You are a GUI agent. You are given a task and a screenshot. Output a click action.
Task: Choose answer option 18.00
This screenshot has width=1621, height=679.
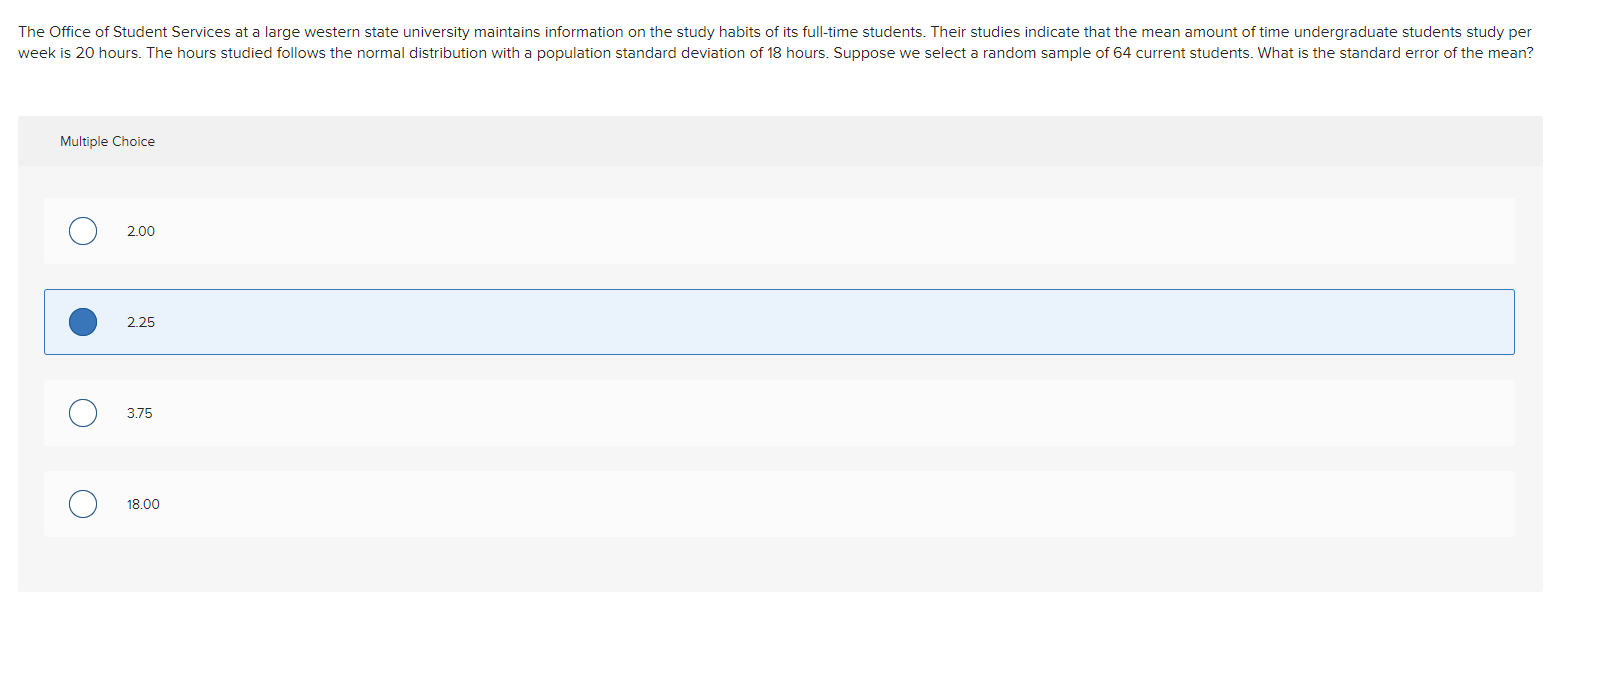coord(400,504)
